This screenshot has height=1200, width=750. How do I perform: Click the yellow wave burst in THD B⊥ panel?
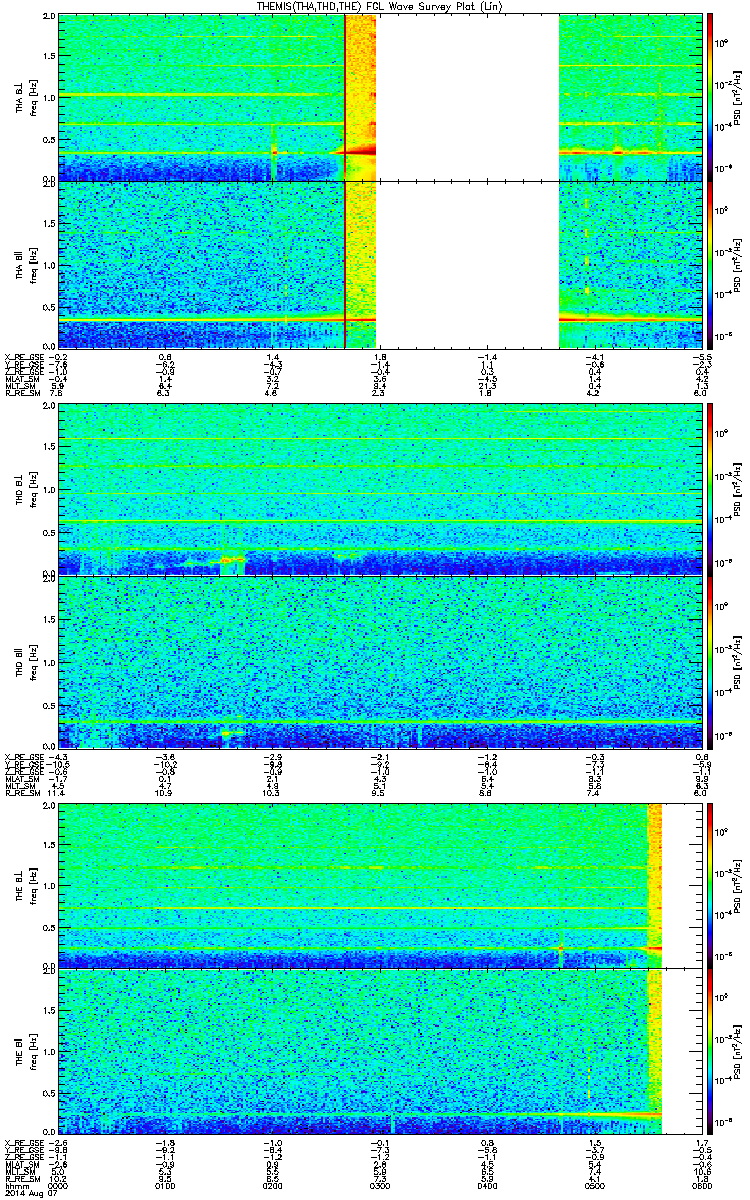point(228,558)
